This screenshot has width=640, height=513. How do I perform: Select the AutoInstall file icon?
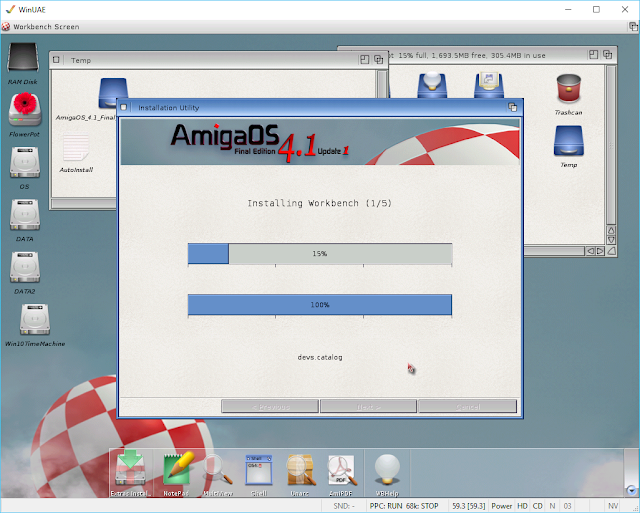tap(76, 148)
